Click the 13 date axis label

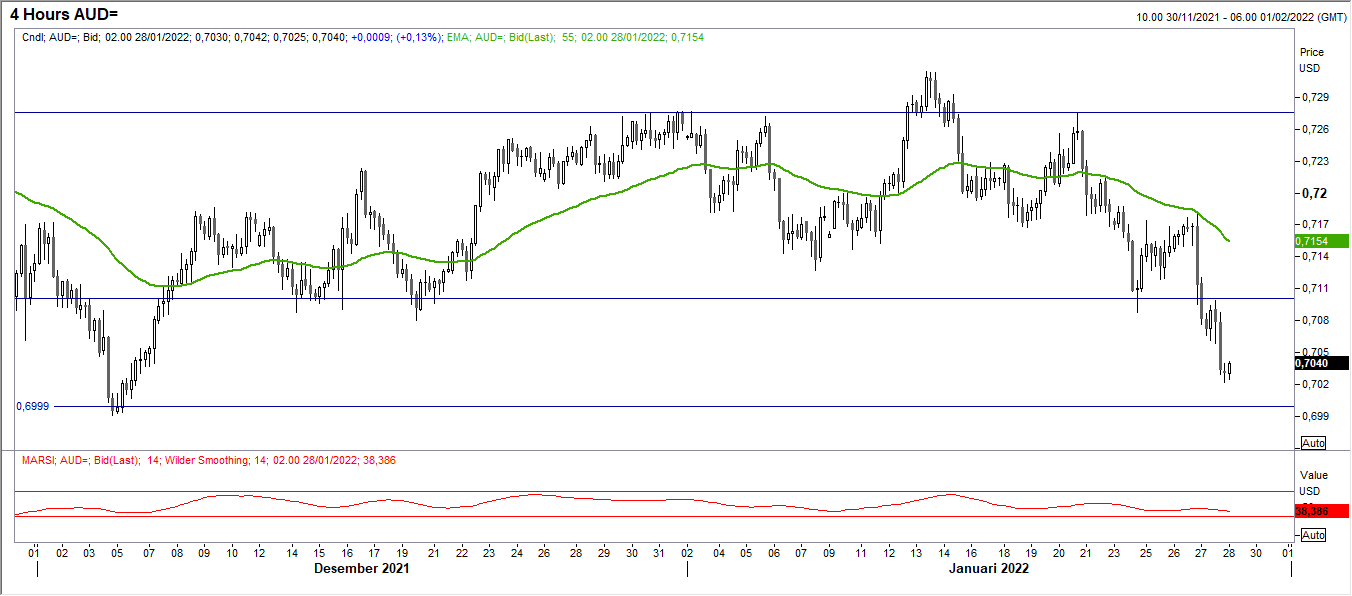[x=916, y=552]
